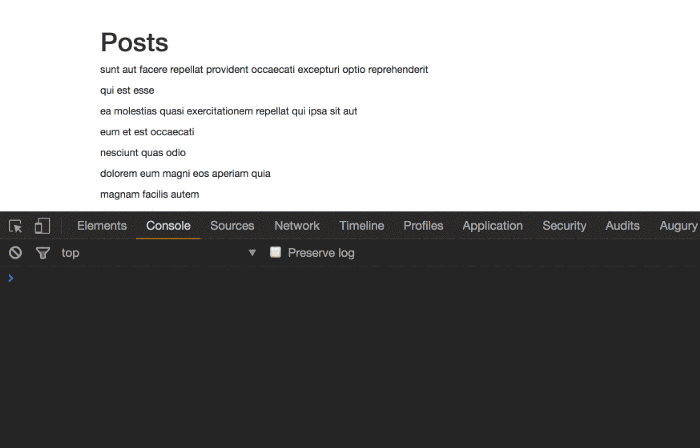Expand the top context dropdown arrow
700x448 pixels.
252,253
